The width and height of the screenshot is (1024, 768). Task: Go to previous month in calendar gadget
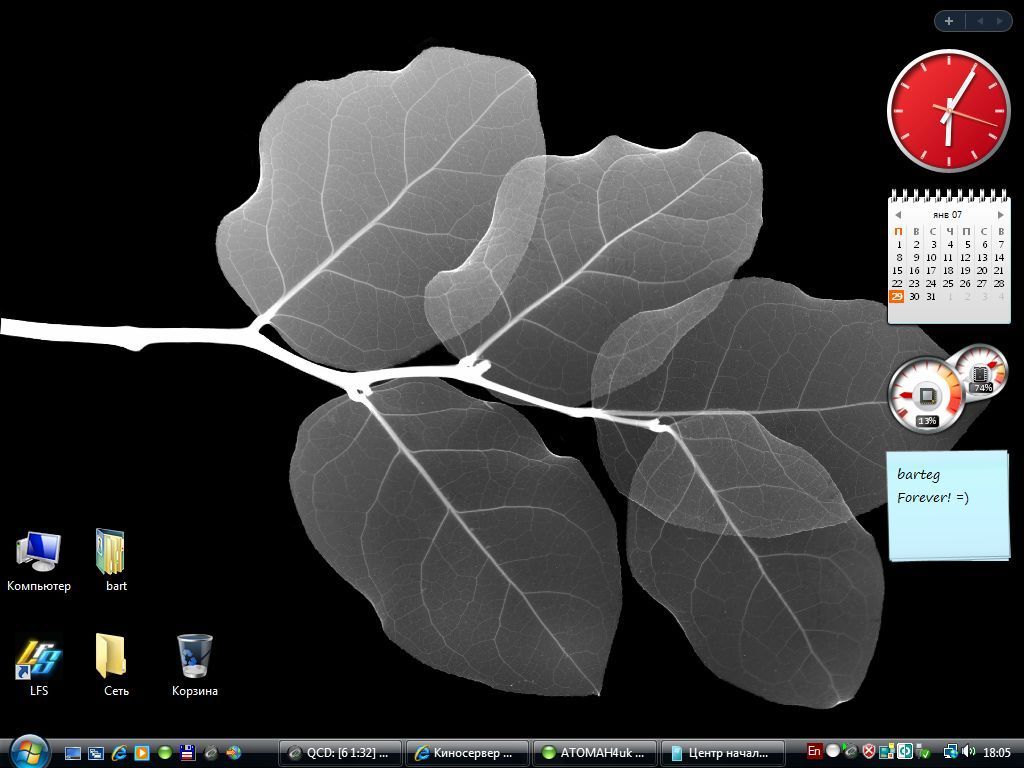tap(898, 215)
